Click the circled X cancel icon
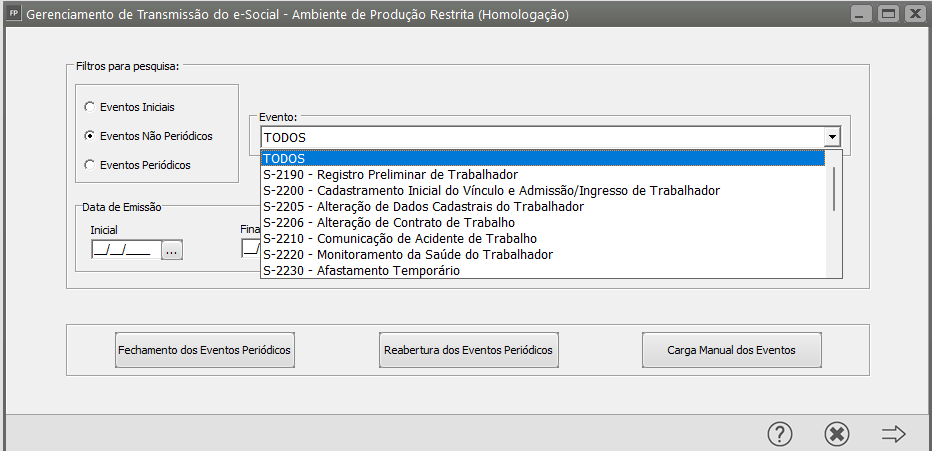Viewport: 932px width, 451px height. pos(837,433)
